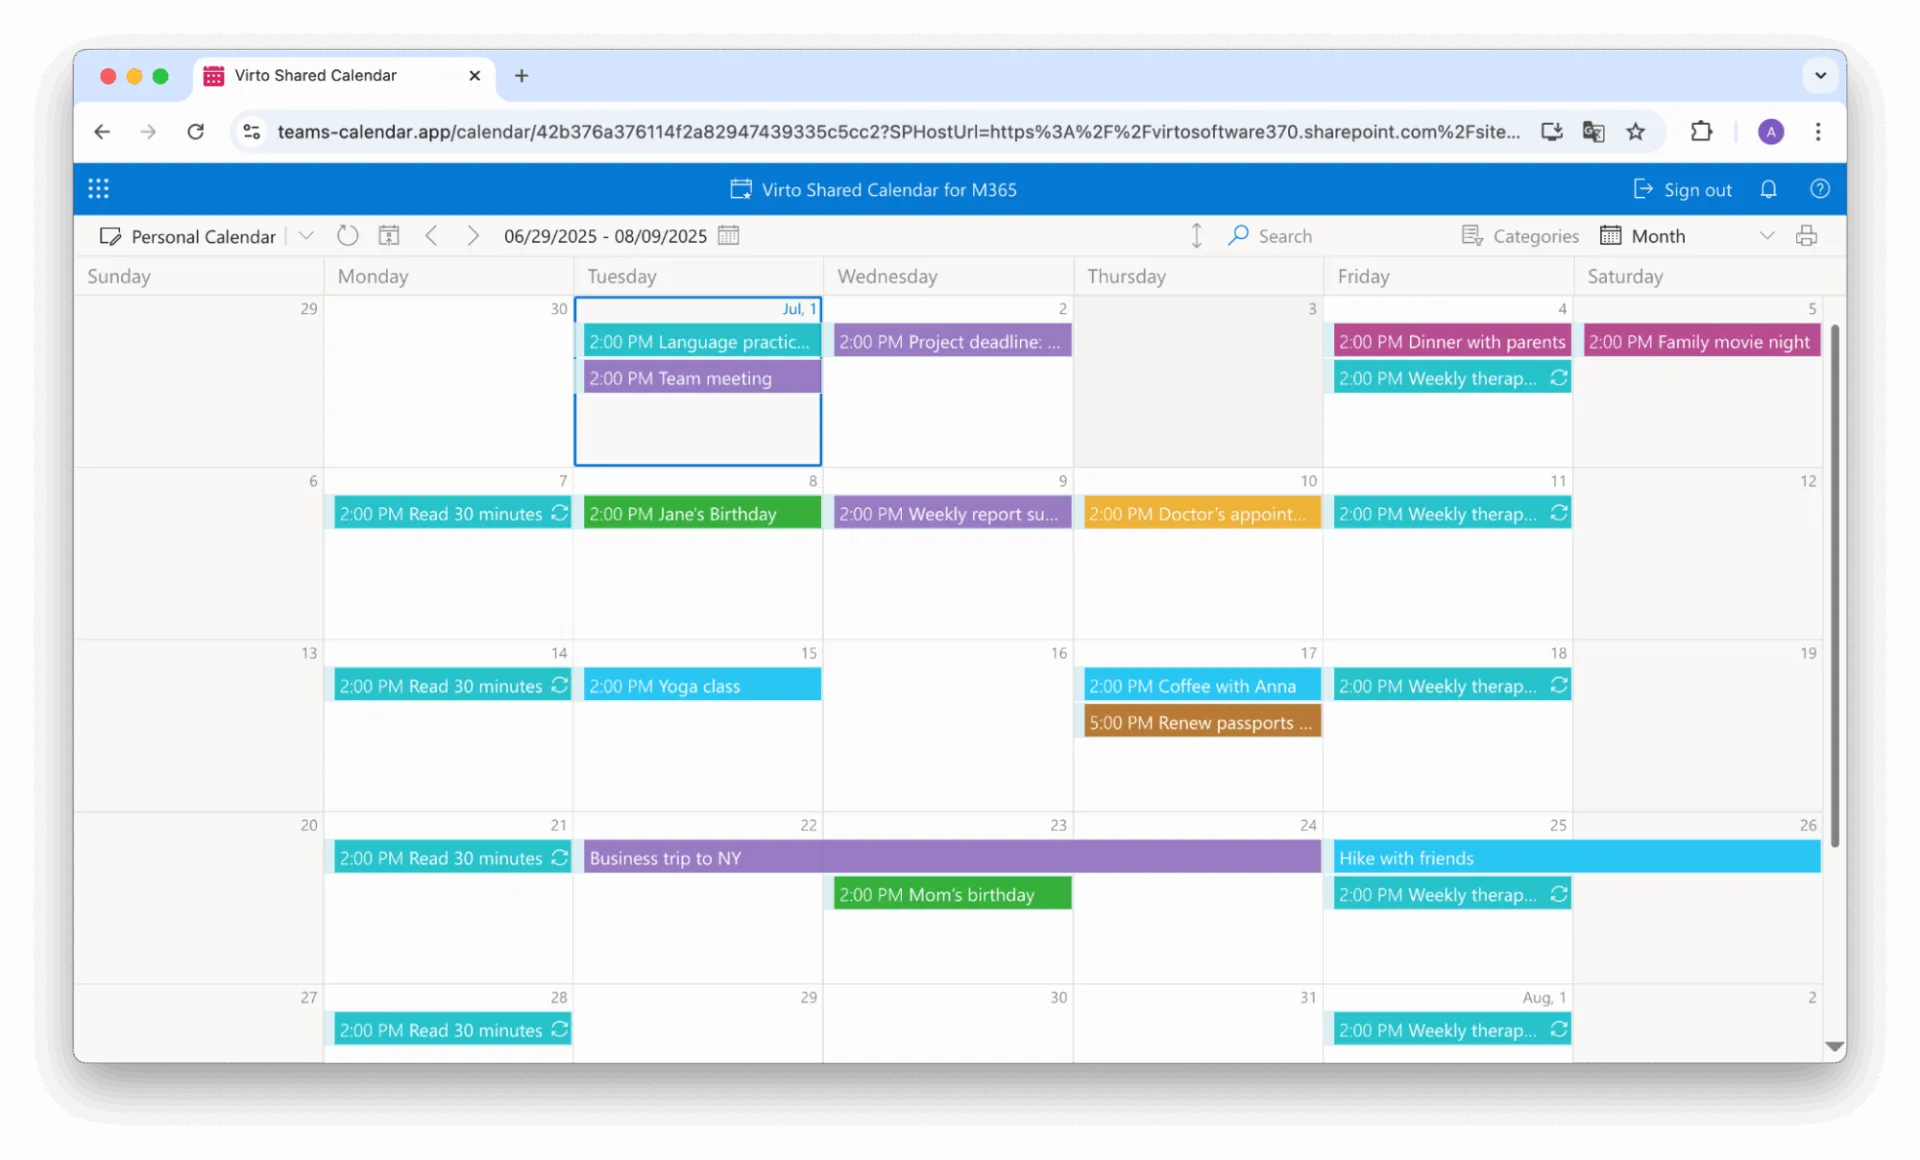Image resolution: width=1920 pixels, height=1160 pixels.
Task: Open the date range picker calendar
Action: [729, 235]
